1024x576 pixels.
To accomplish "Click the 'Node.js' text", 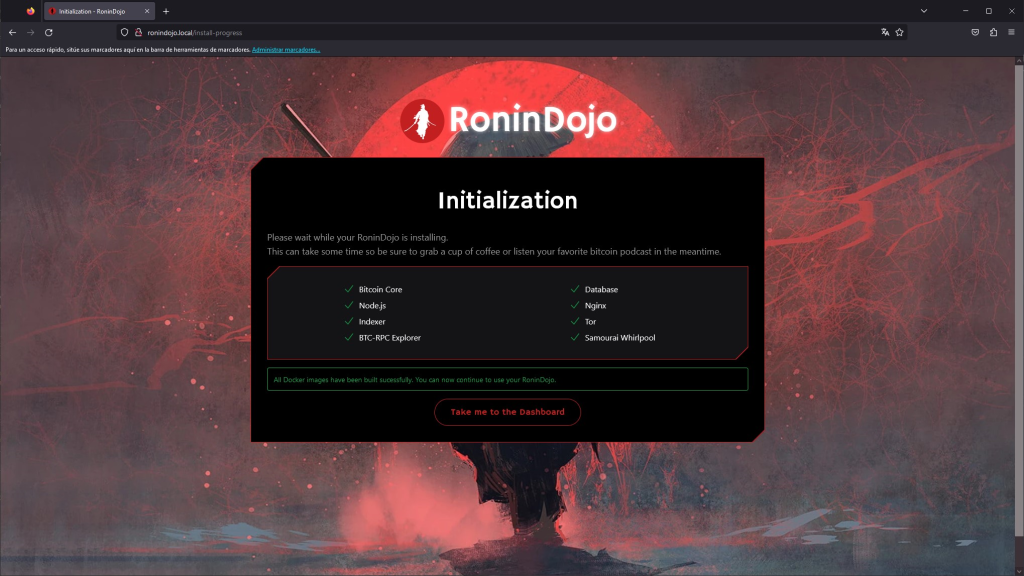I will tap(372, 306).
